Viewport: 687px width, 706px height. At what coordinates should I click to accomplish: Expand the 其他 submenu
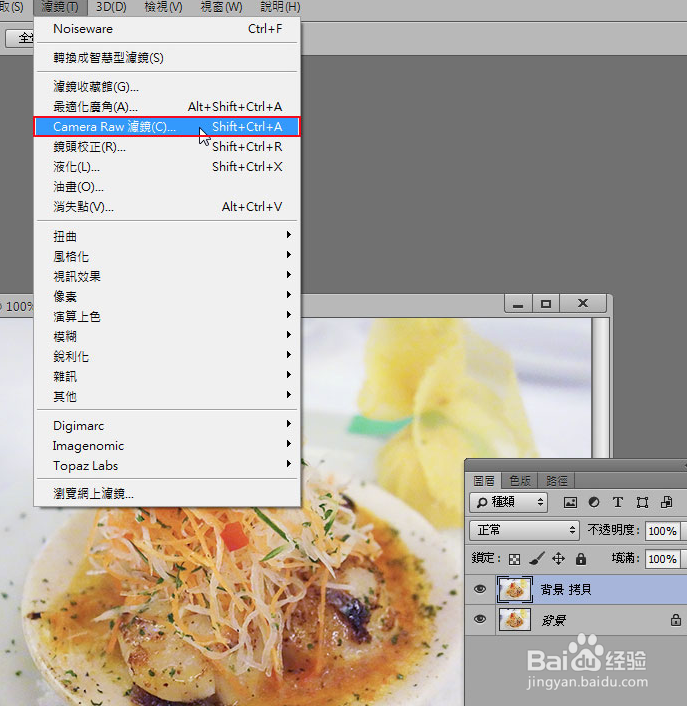[x=167, y=396]
